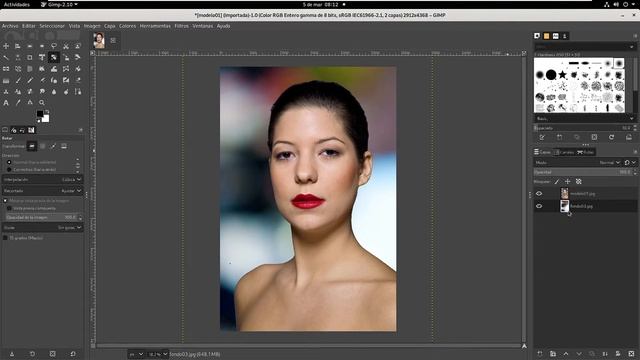Select the Color Picker tool
This screenshot has height=360, width=640.
click(18, 103)
